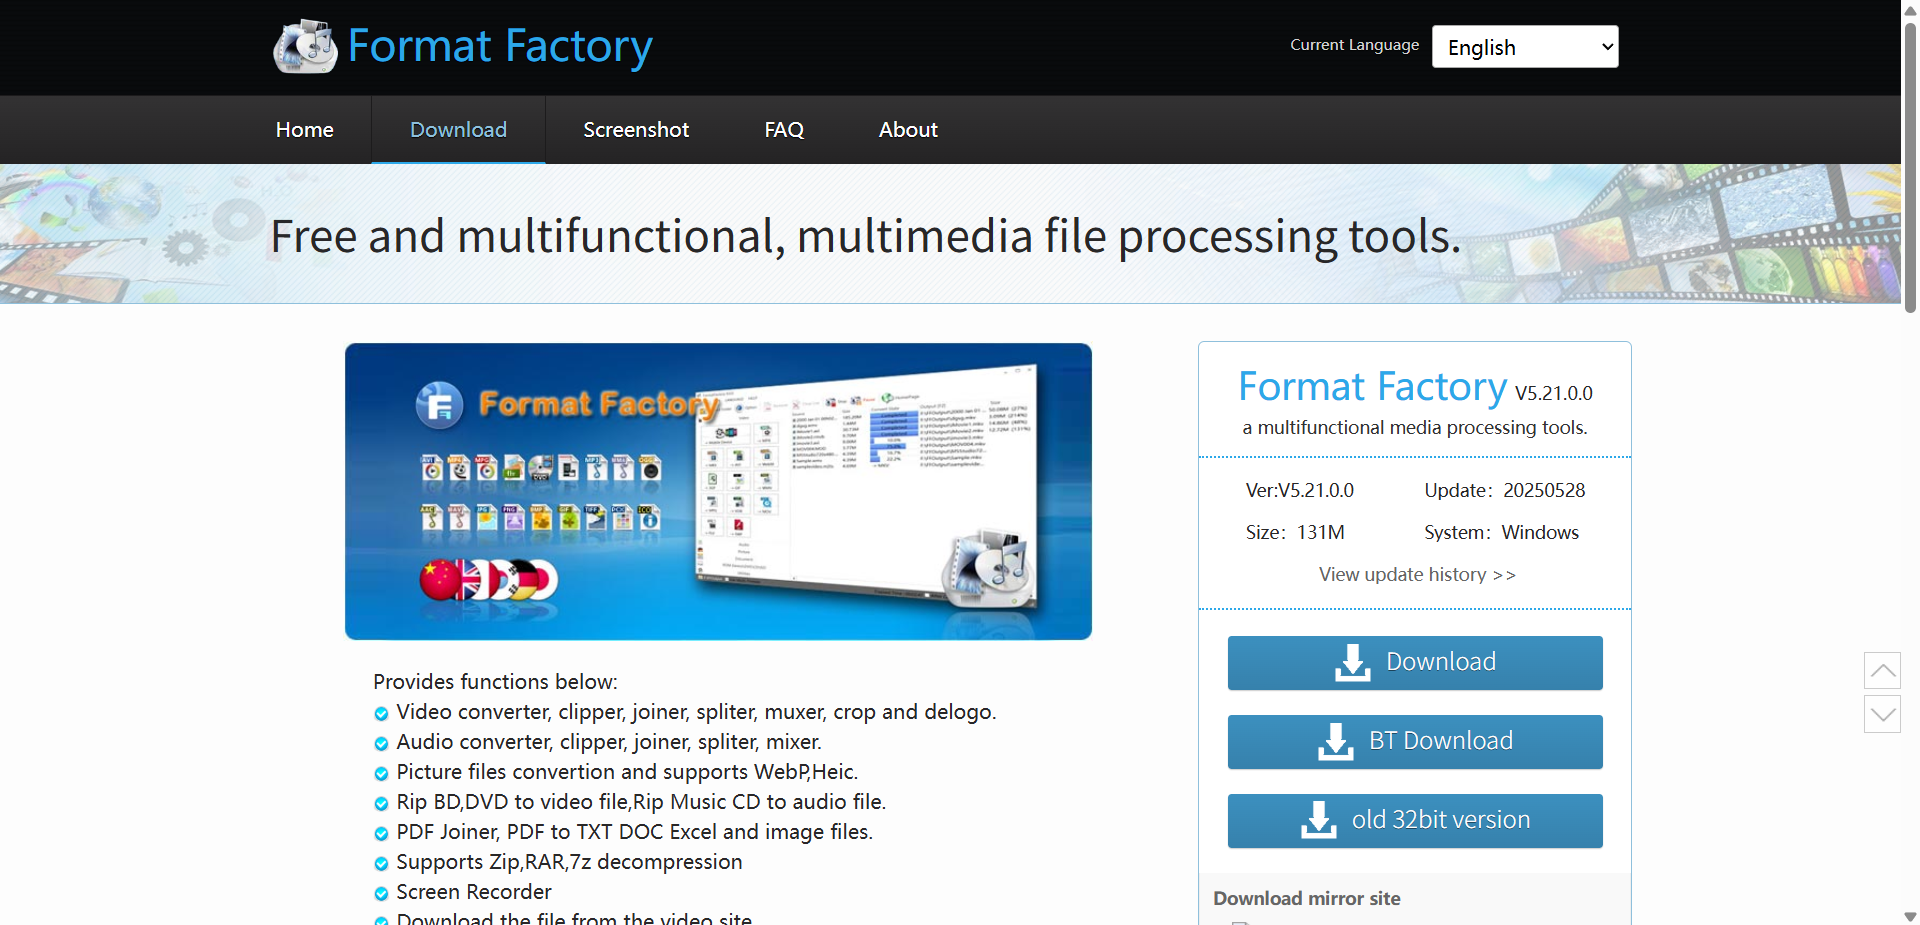
Task: Click 'Video converter, clipper, joiner' feature text
Action: [x=696, y=712]
